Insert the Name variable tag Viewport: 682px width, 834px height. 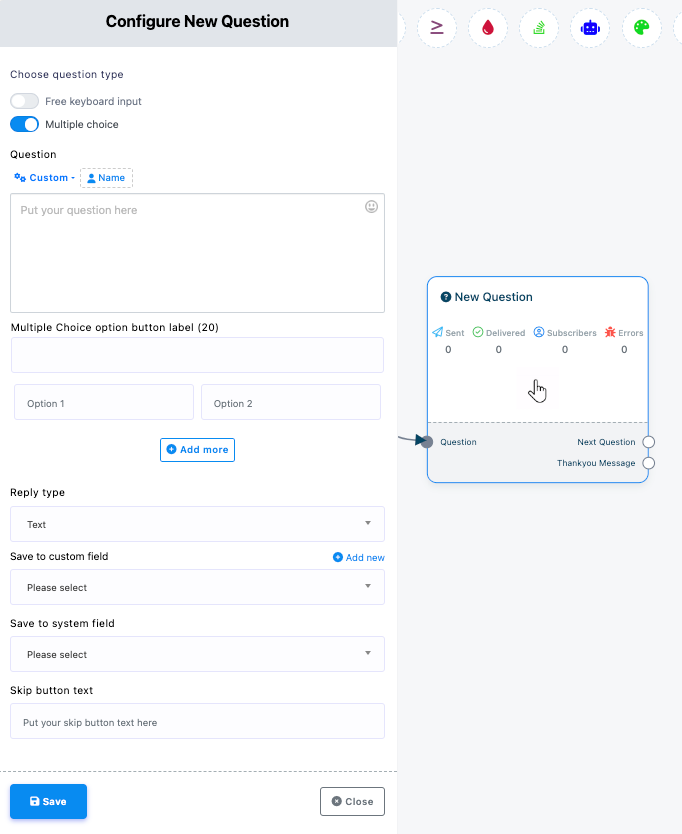coord(106,178)
